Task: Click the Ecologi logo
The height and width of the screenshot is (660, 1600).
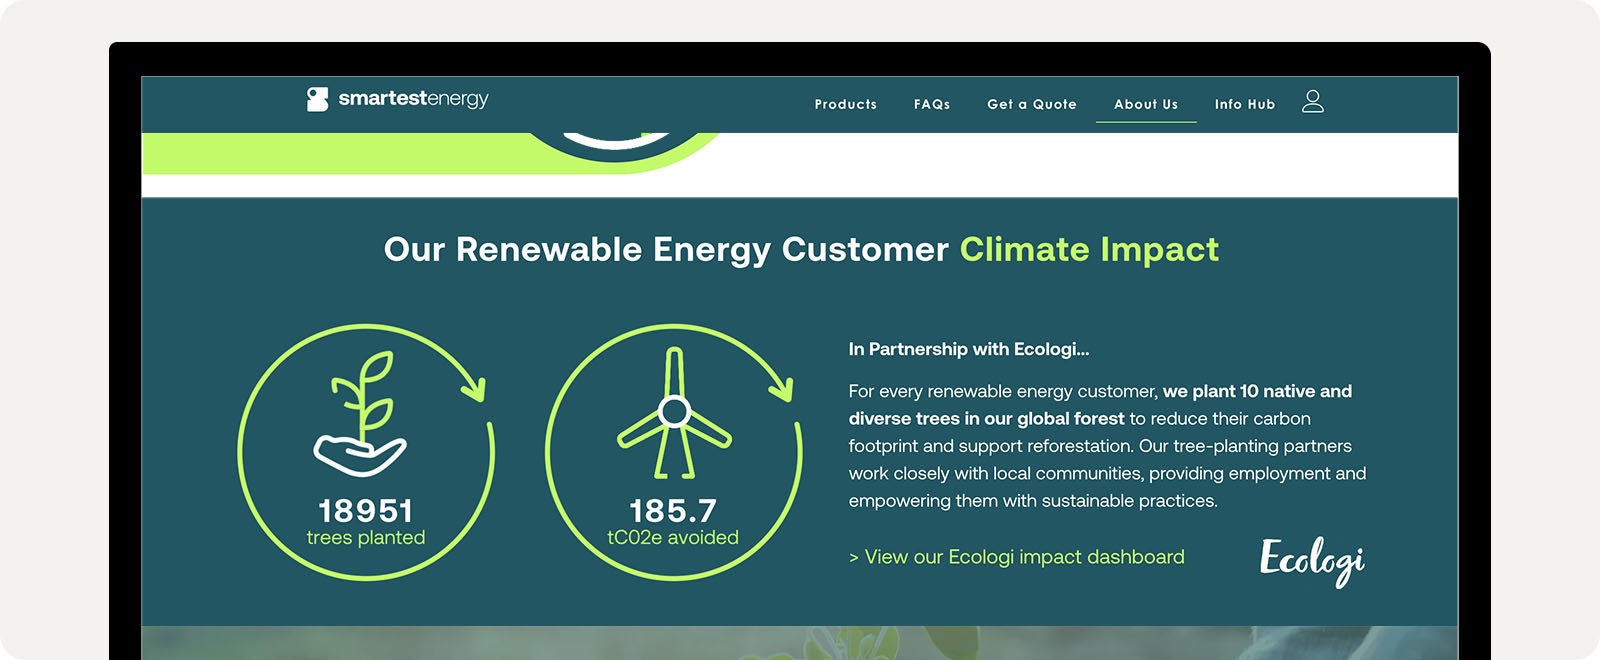Action: click(1312, 561)
